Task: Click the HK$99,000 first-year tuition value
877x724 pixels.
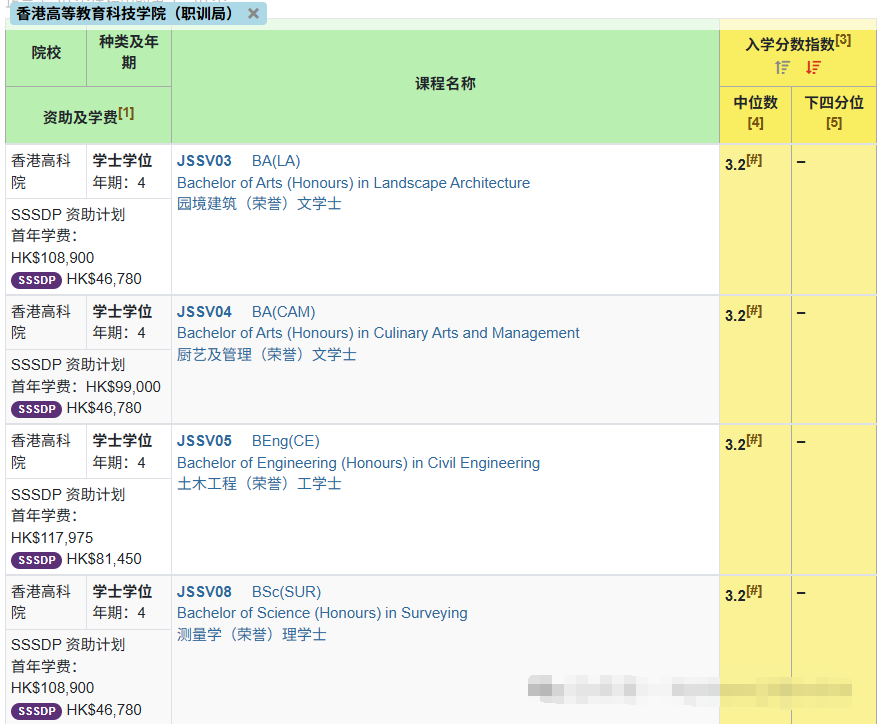Action: click(123, 387)
